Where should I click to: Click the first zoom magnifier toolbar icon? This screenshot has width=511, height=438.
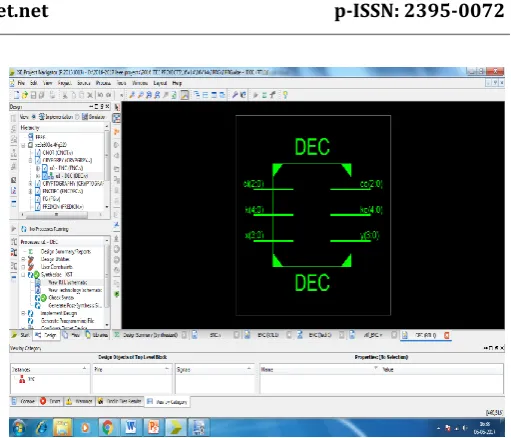[x=132, y=95]
